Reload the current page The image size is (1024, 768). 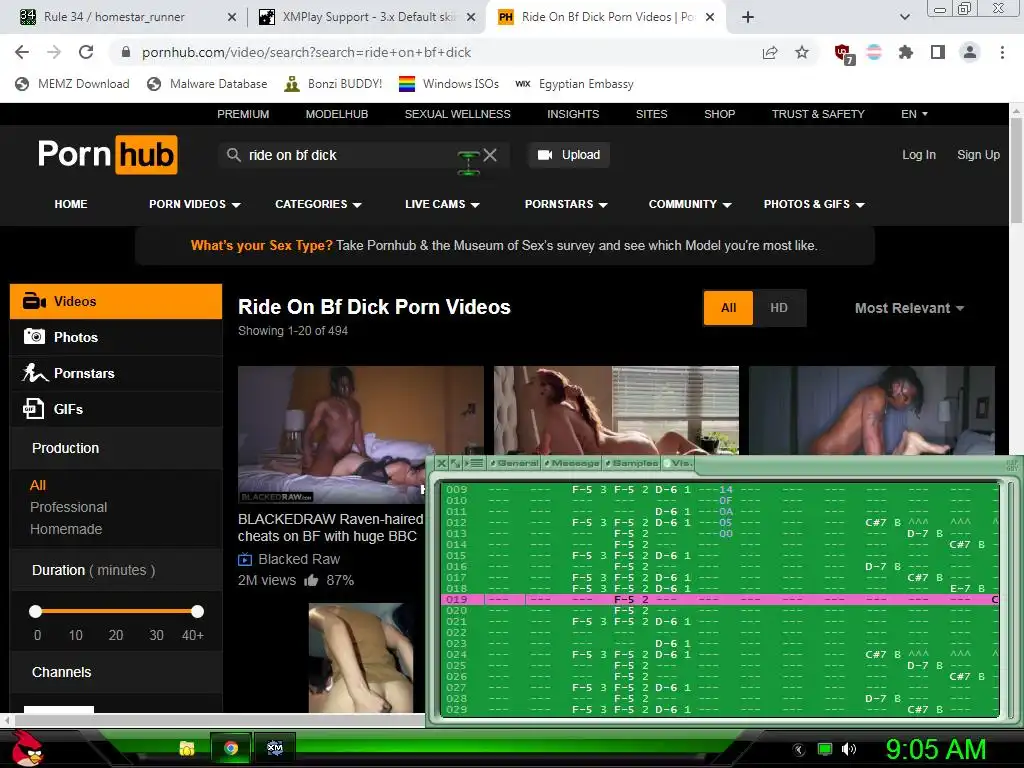coord(86,52)
